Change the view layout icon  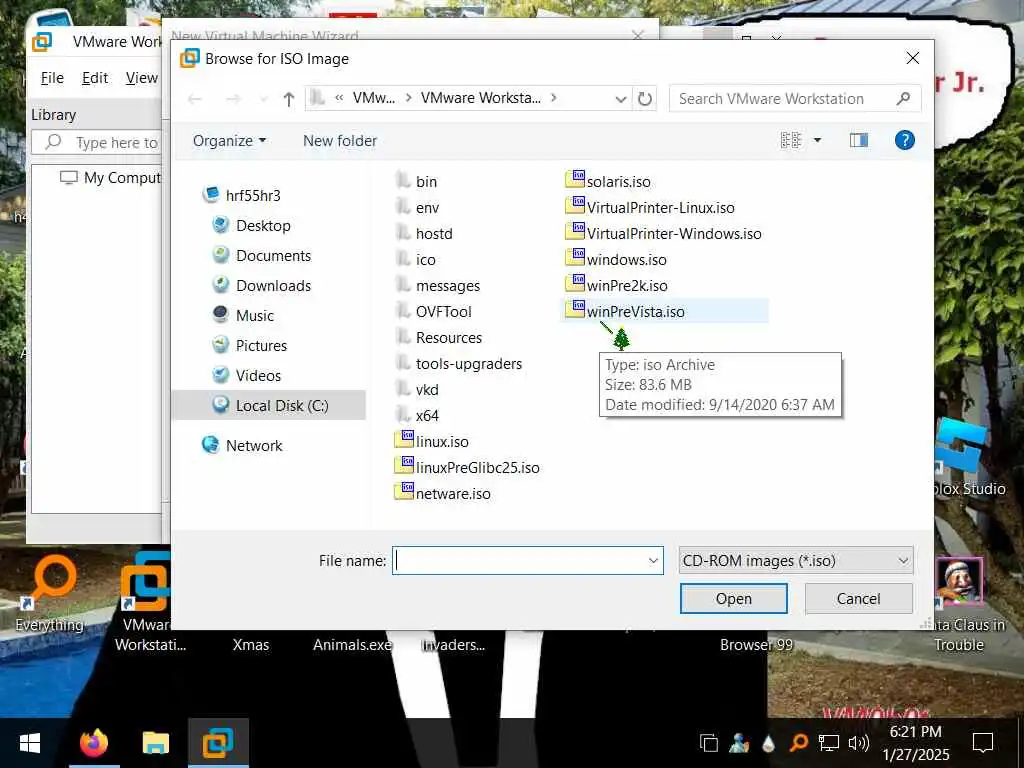(x=791, y=140)
